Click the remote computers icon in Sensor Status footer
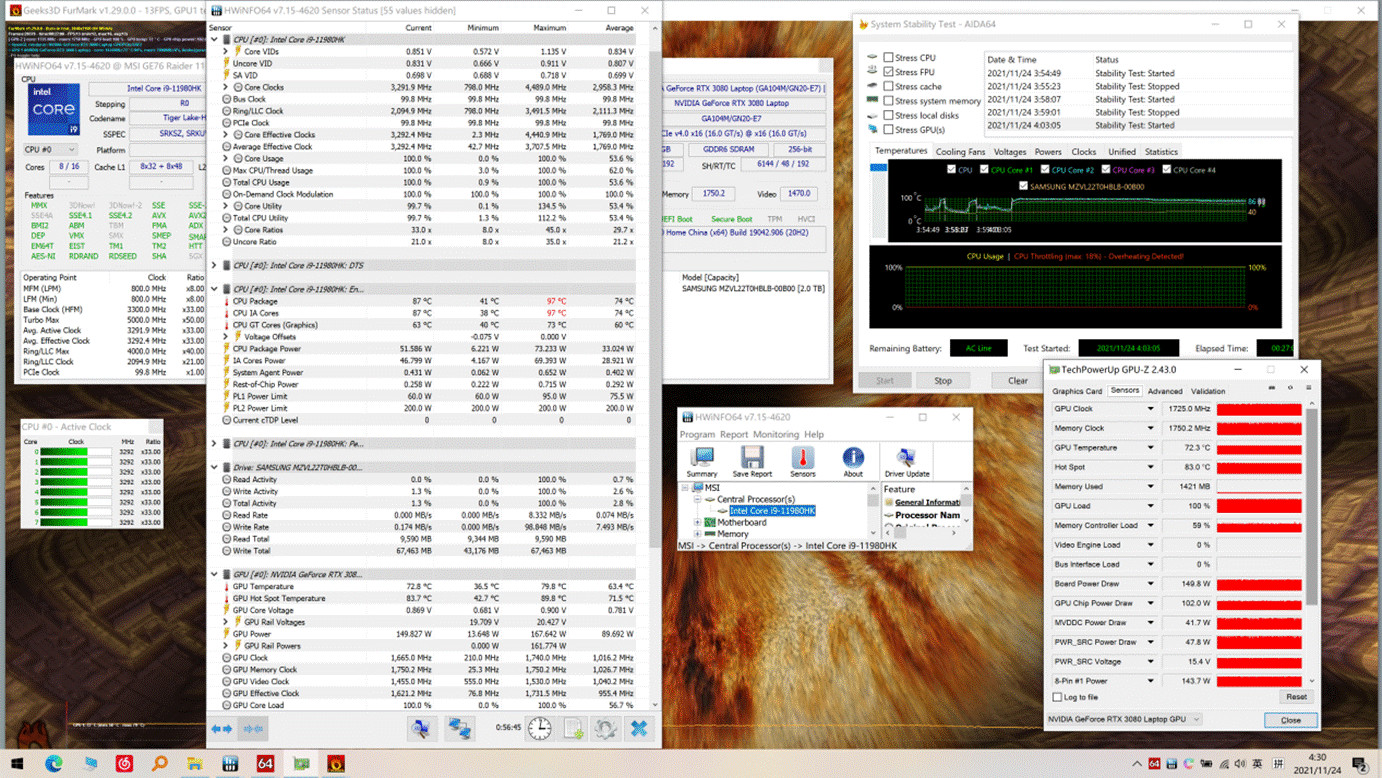 (459, 729)
